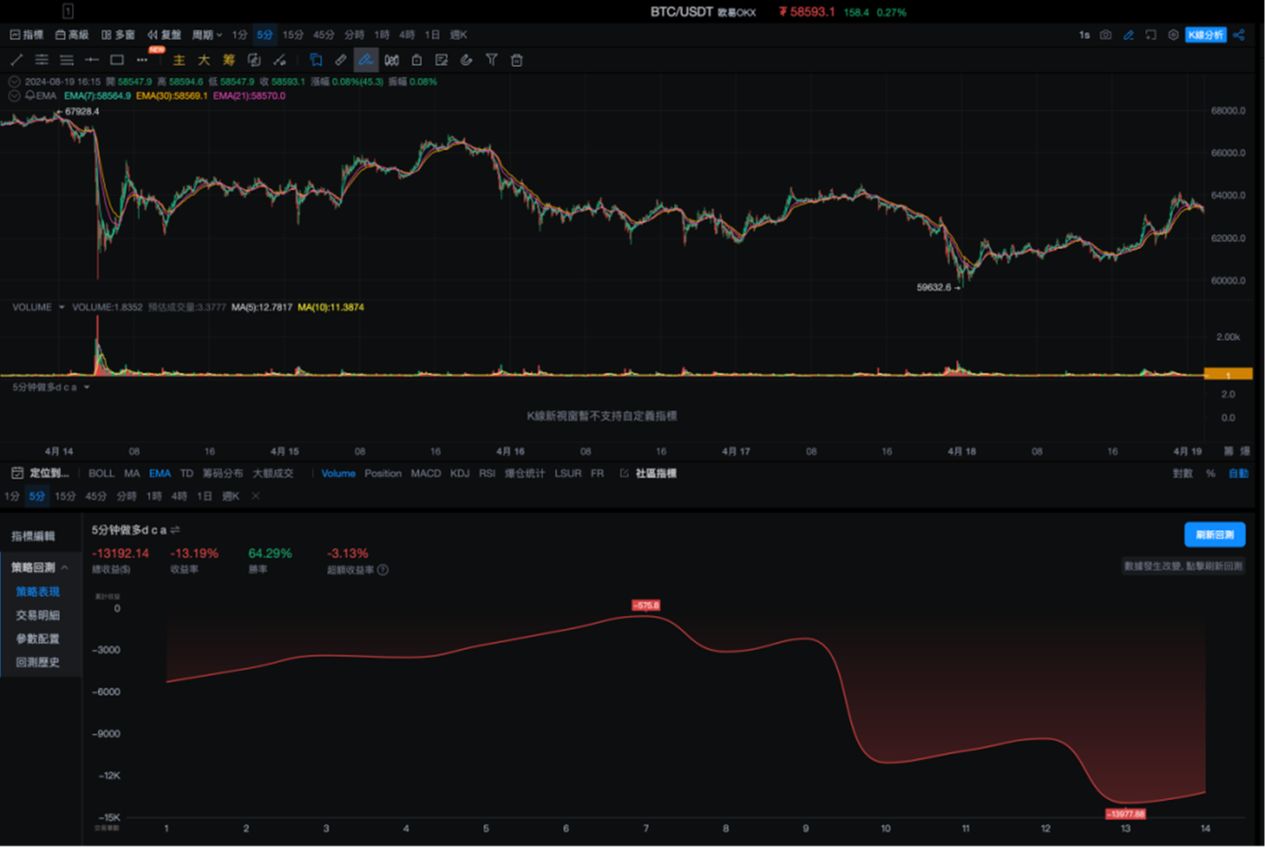Click the trash icon in drawing toolbar
The image size is (1265, 849).
tap(517, 60)
